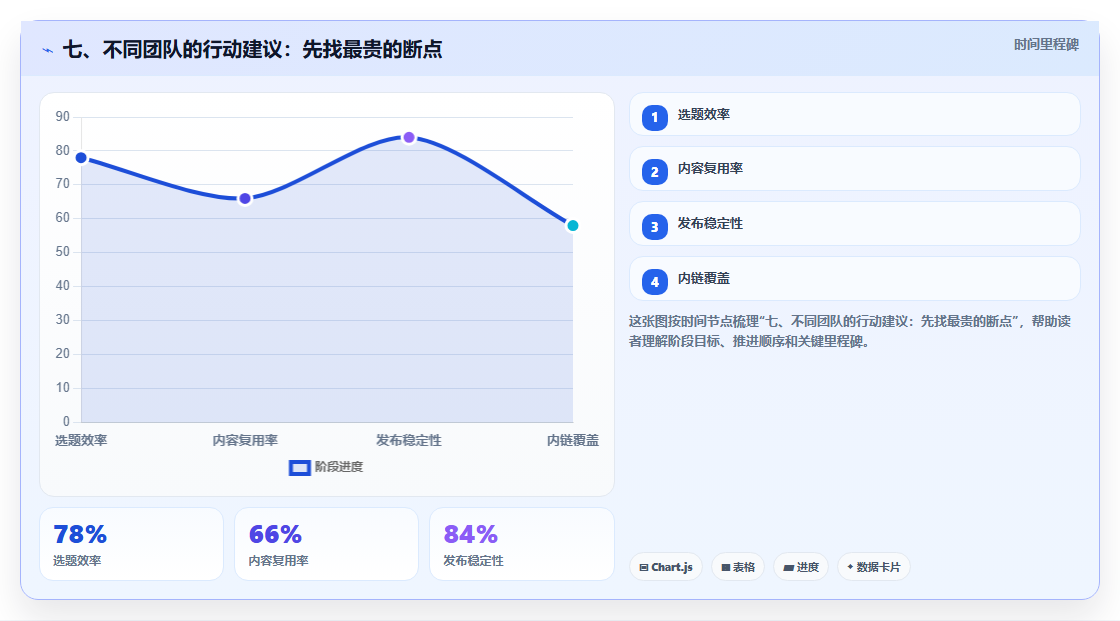Click the 时间里程碑 label in header
Screen dimensions: 1120x621
1046,45
